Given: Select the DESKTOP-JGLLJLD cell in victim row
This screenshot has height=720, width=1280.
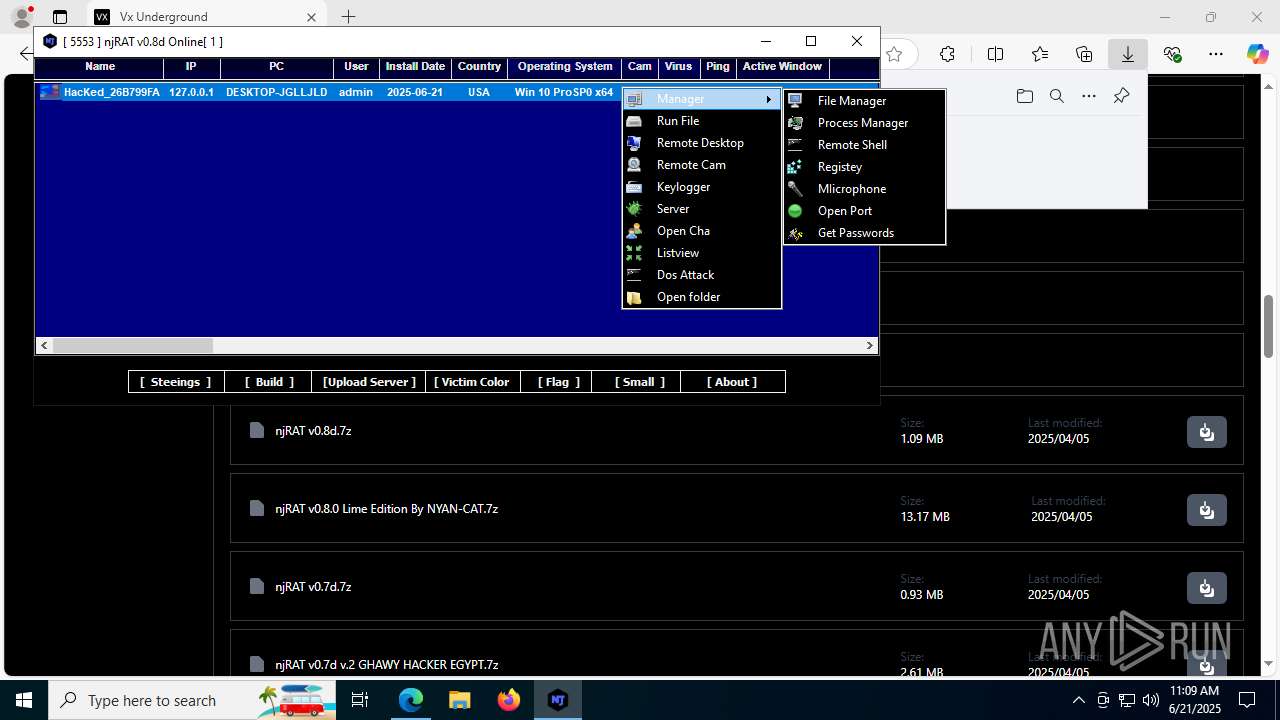Looking at the screenshot, I should pyautogui.click(x=276, y=92).
